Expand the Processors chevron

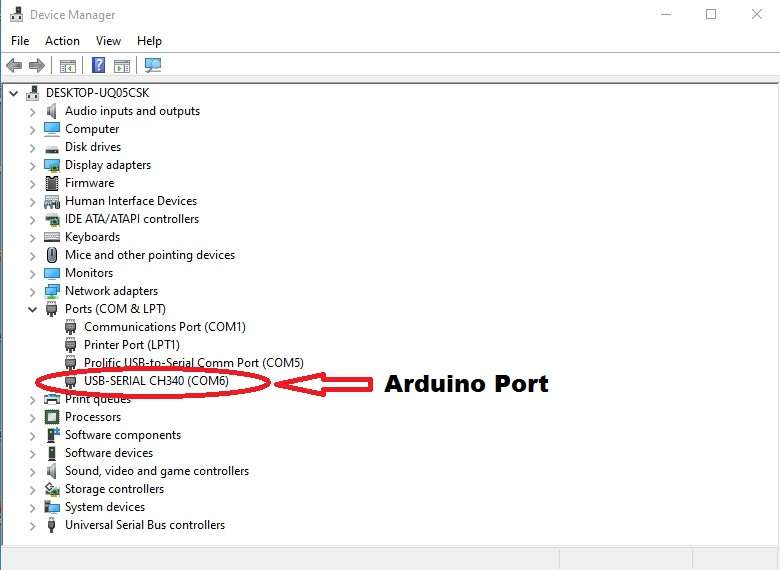[33, 418]
